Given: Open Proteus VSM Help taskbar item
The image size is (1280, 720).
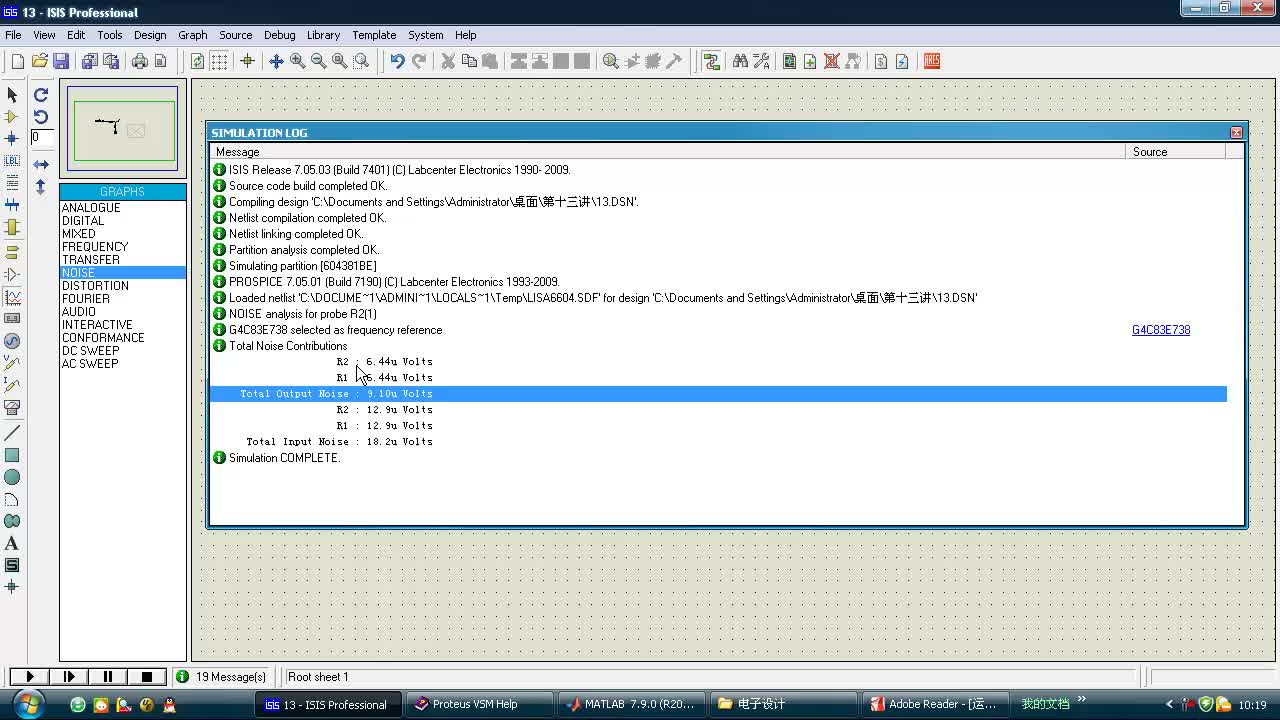Looking at the screenshot, I should [x=480, y=704].
